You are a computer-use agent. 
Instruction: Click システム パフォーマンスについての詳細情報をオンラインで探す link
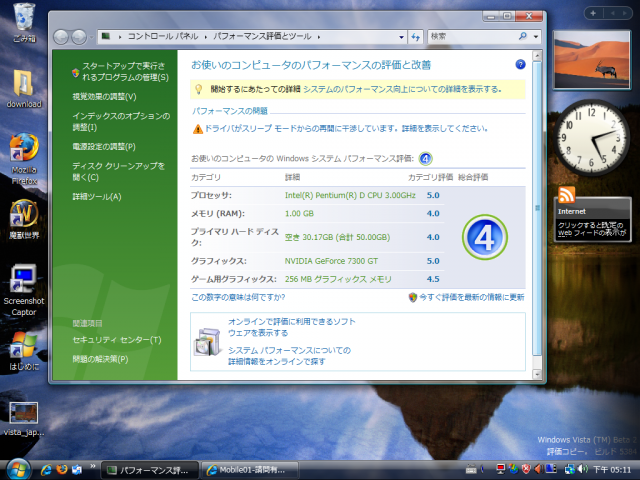(x=289, y=356)
